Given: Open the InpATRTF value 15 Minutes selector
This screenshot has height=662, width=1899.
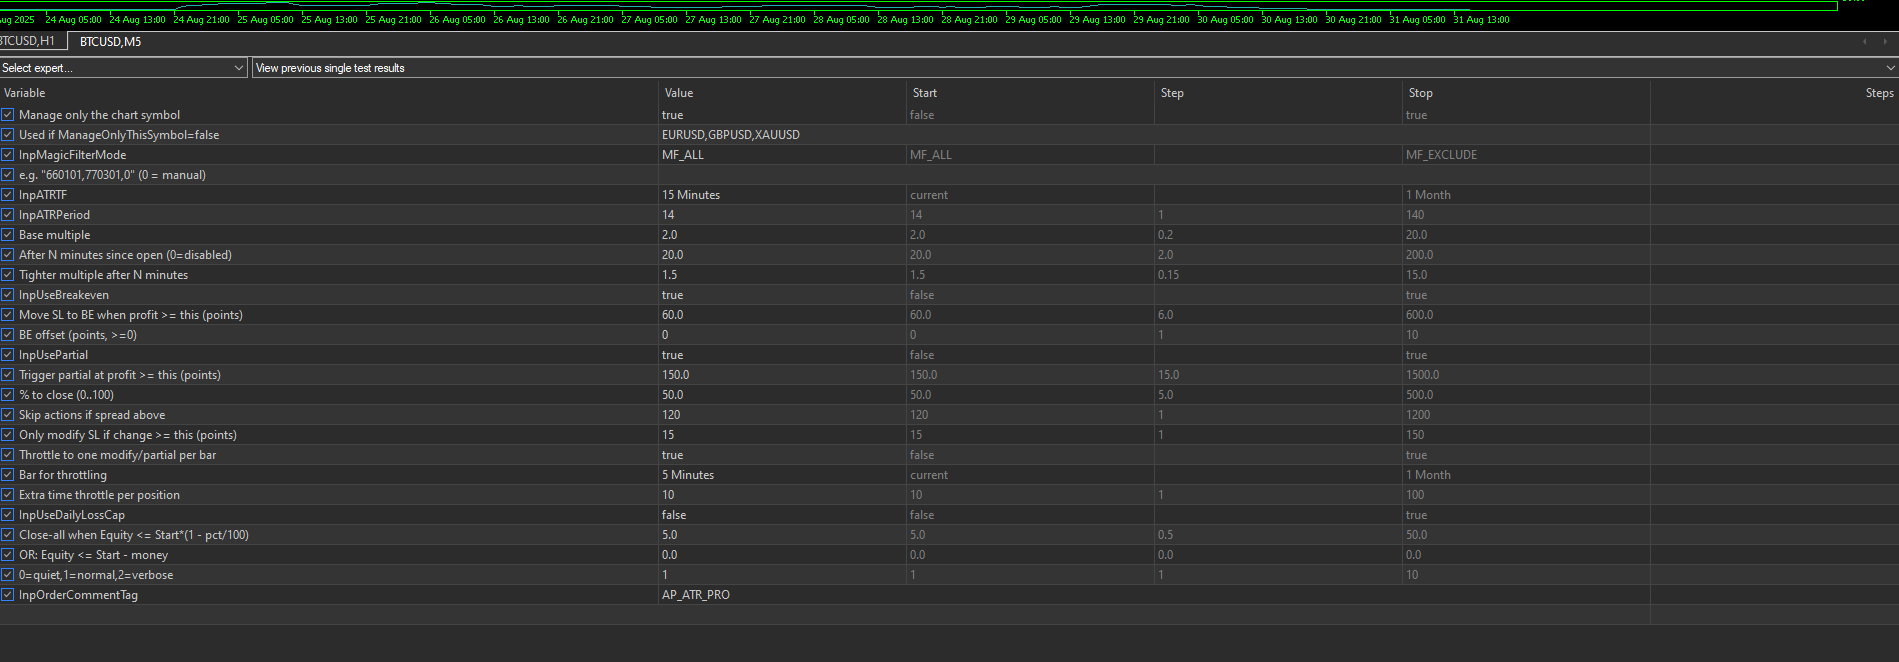Looking at the screenshot, I should [781, 195].
